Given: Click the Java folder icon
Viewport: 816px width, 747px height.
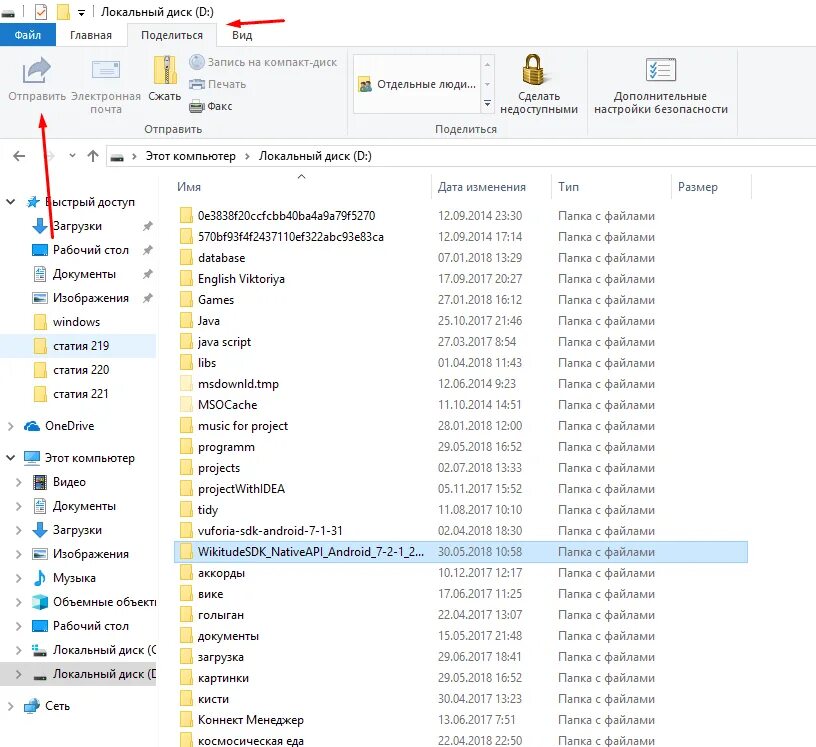Looking at the screenshot, I should click(186, 321).
